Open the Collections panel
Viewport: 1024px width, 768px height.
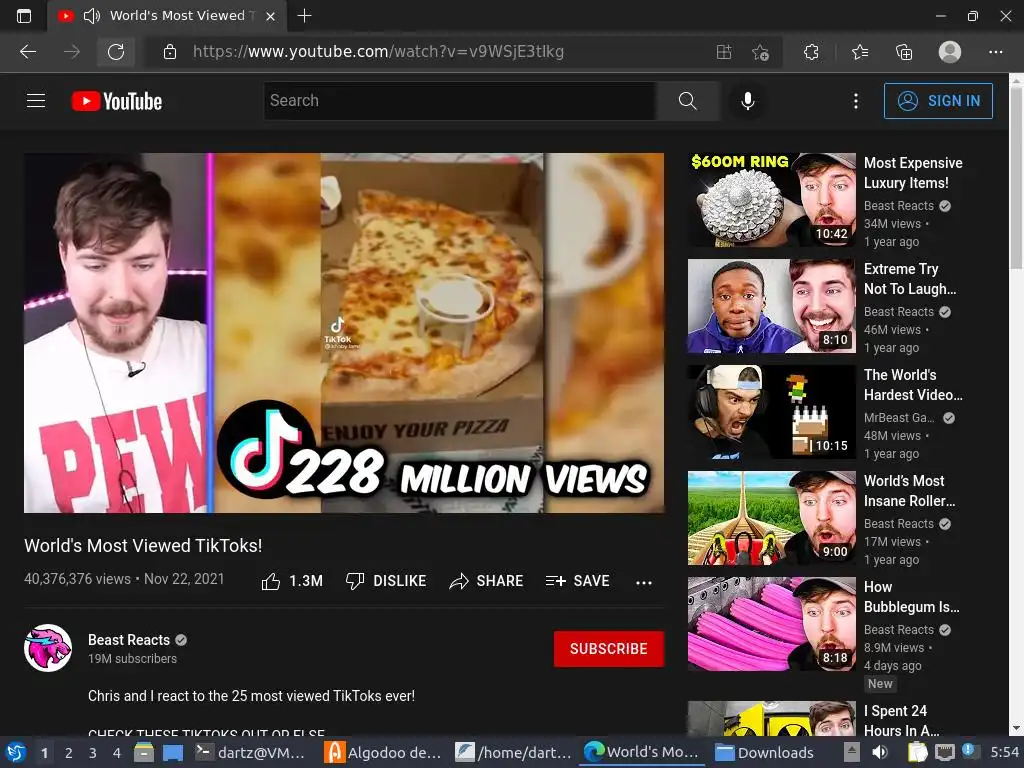(x=904, y=52)
